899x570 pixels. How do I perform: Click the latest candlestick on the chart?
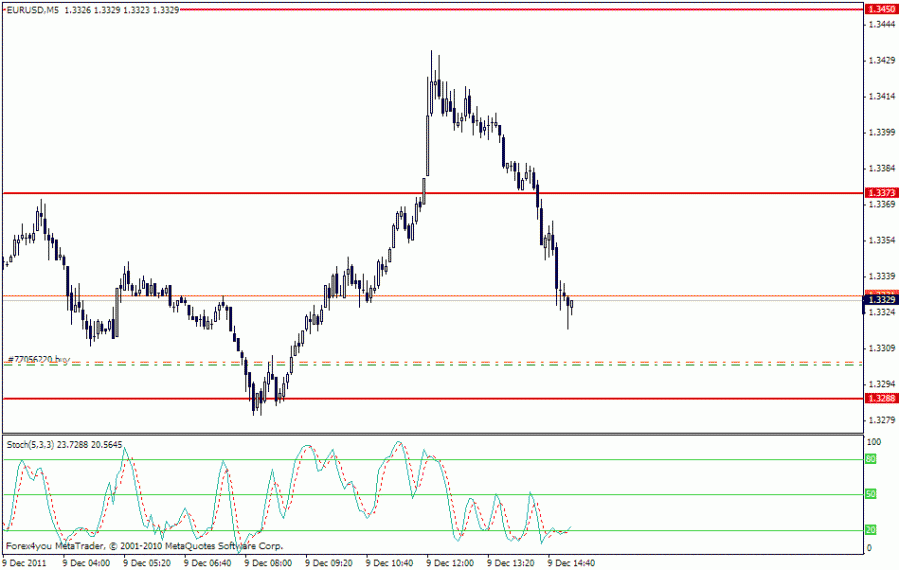click(572, 305)
